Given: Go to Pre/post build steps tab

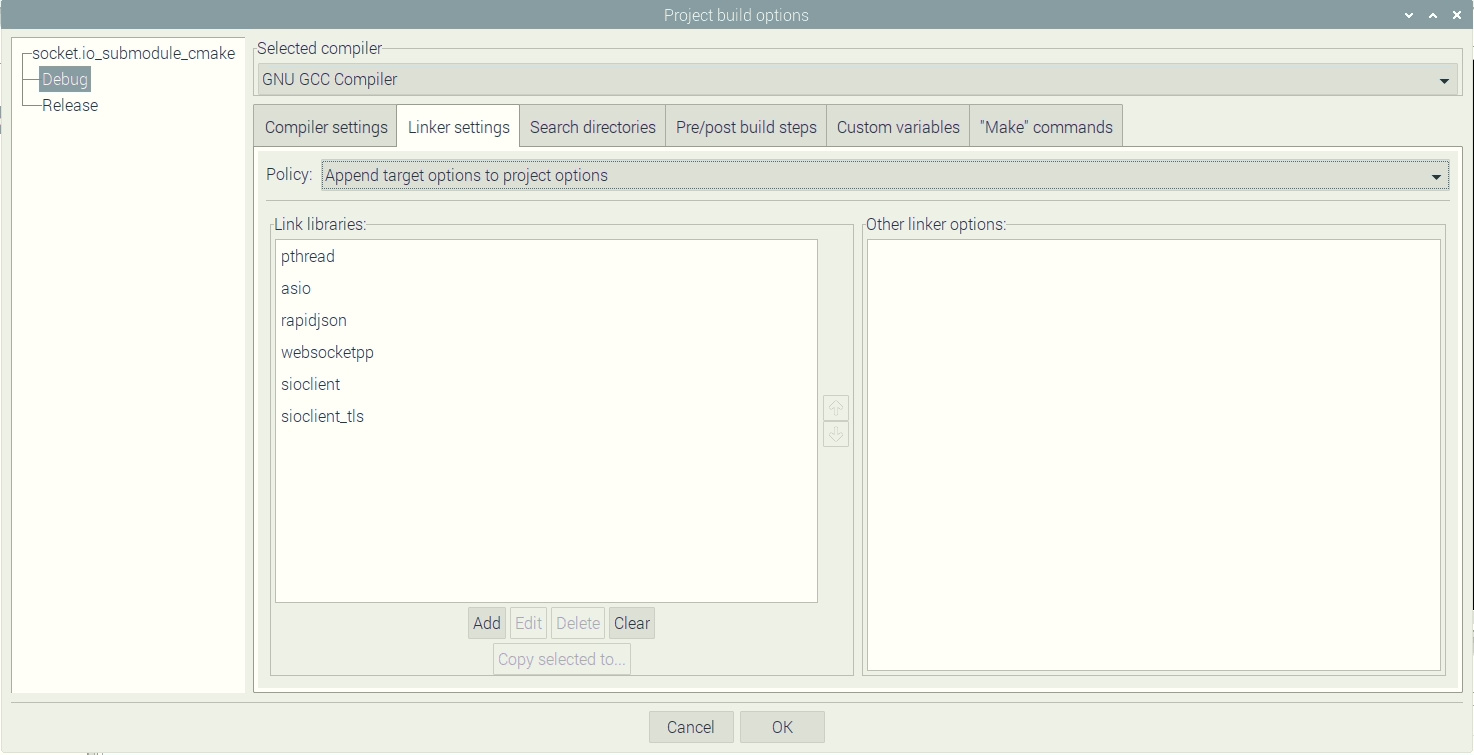Looking at the screenshot, I should pyautogui.click(x=746, y=127).
